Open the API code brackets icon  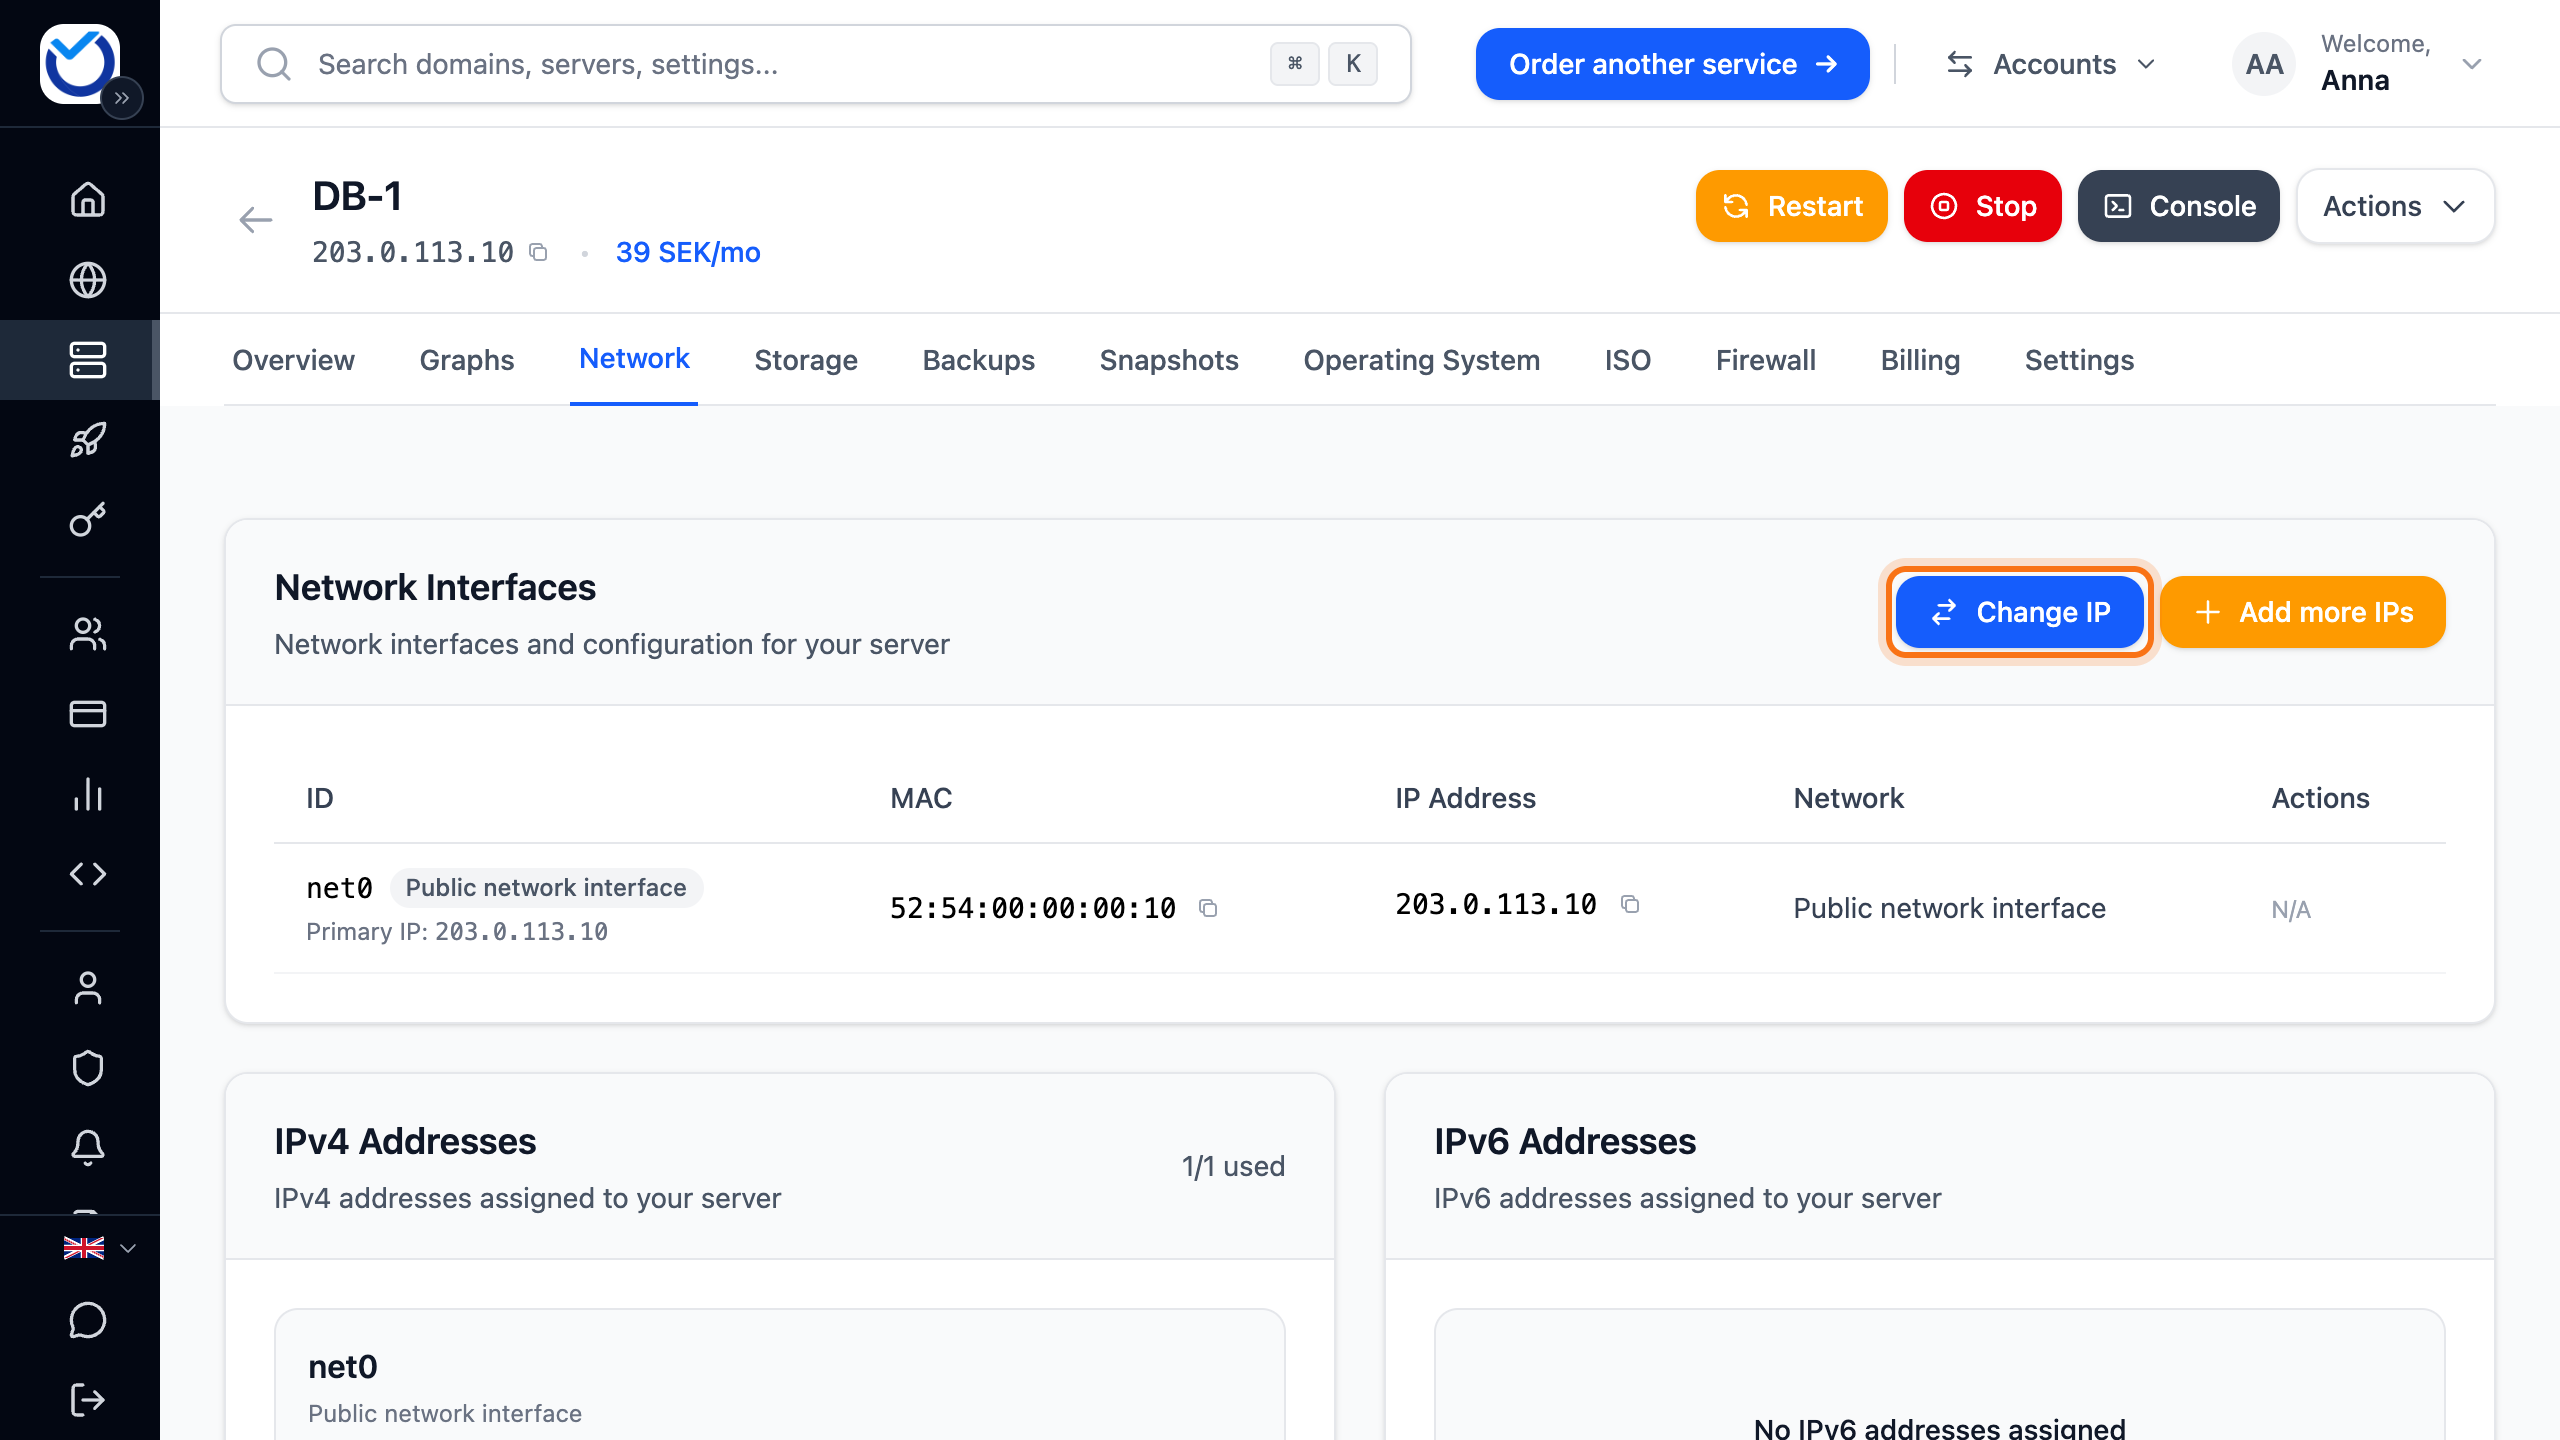pyautogui.click(x=88, y=874)
